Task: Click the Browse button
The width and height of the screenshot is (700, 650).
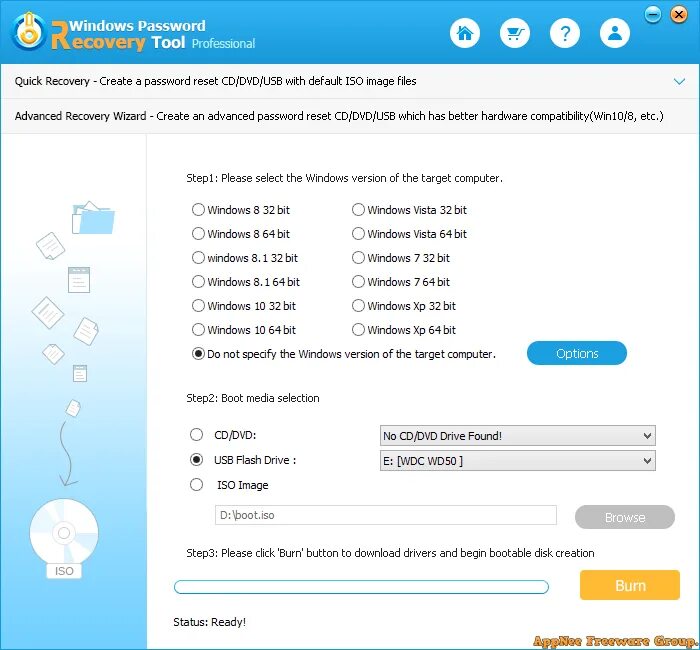Action: click(625, 517)
